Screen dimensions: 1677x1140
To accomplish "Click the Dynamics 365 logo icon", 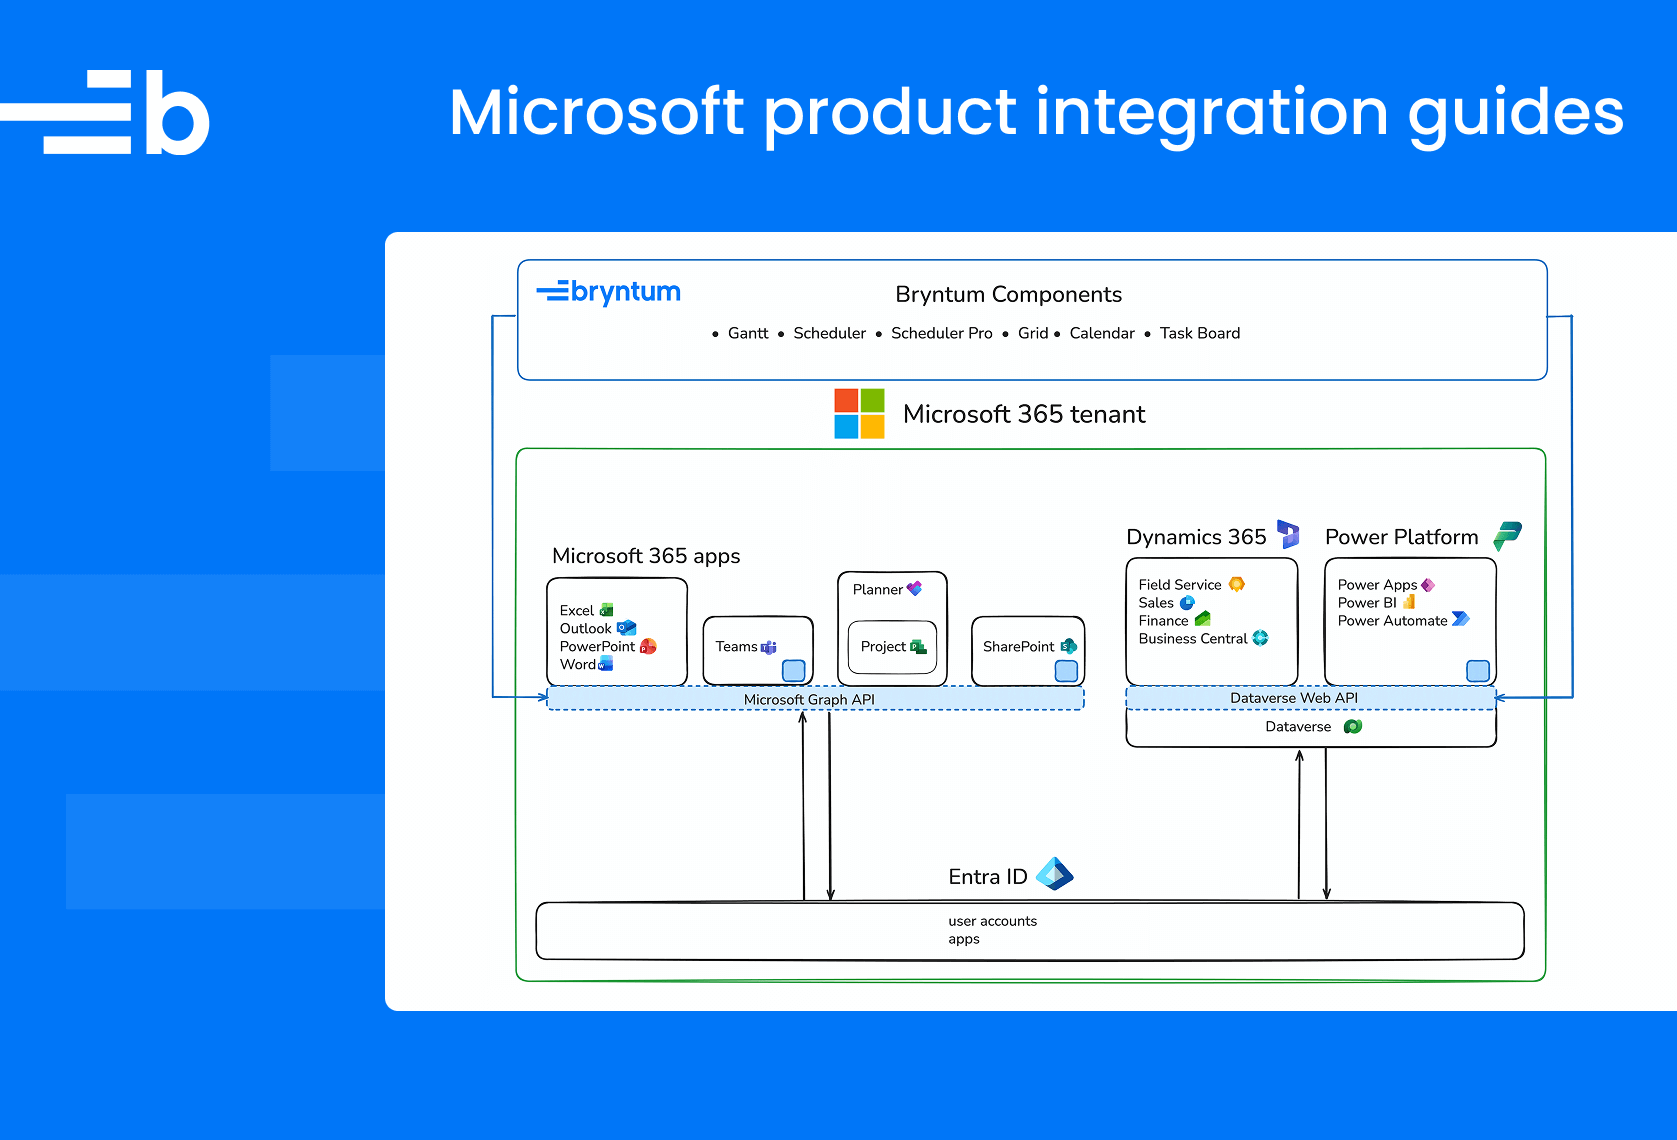I will (x=1288, y=534).
